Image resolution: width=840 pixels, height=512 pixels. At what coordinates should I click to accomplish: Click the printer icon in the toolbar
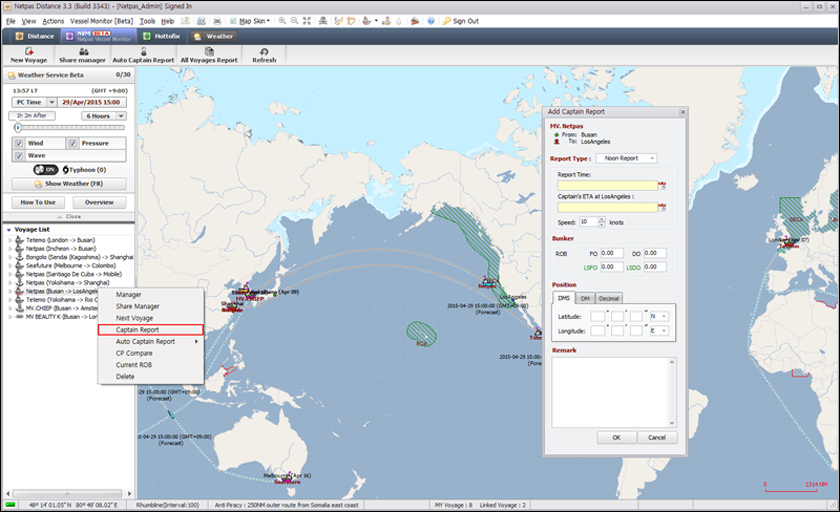coord(217,21)
